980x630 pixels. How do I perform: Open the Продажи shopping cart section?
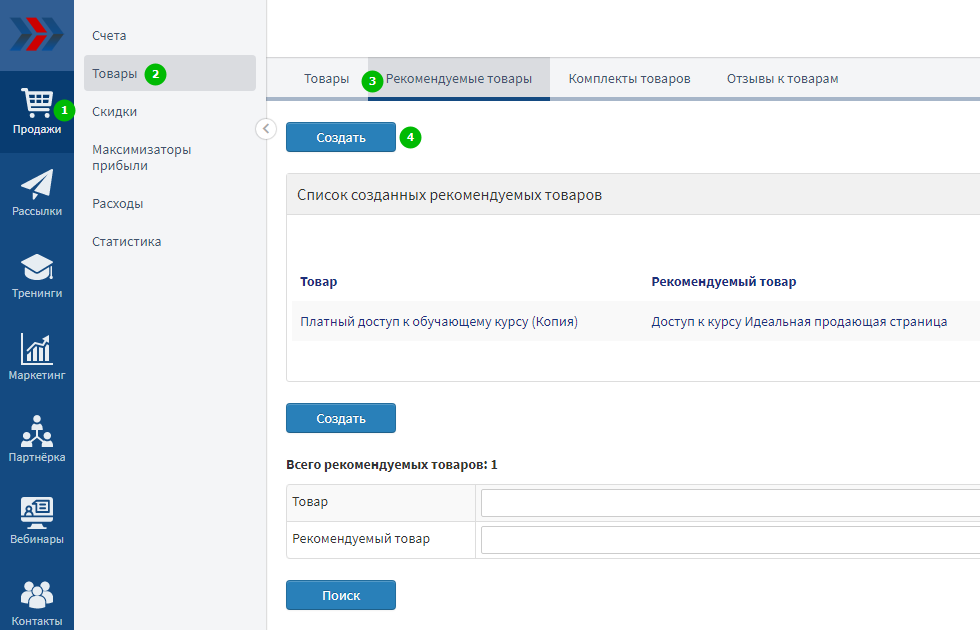pos(37,111)
